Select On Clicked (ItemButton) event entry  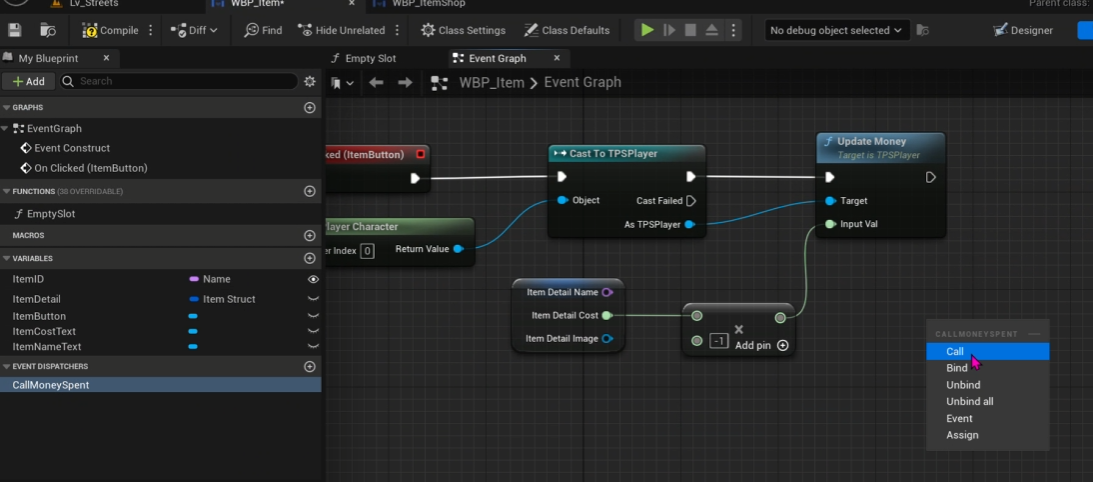point(91,168)
